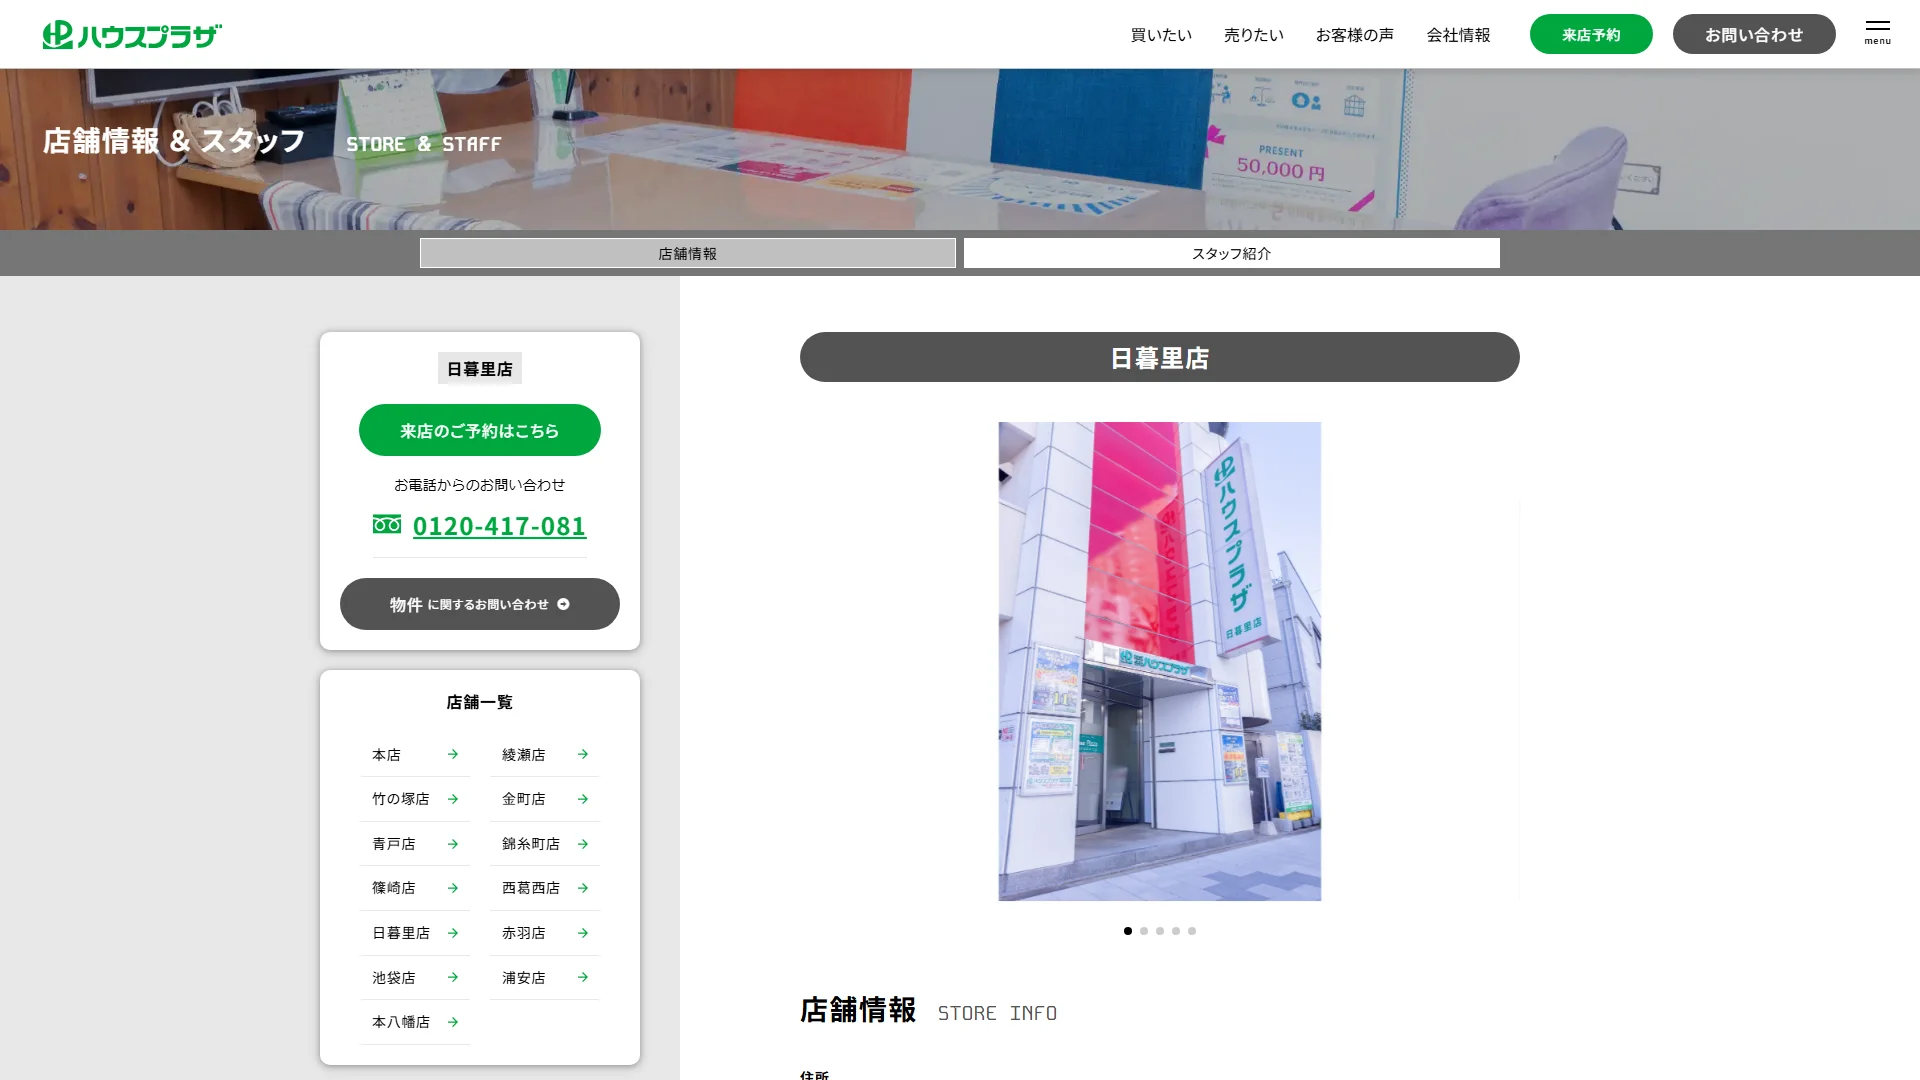Click the free-dial phone icon
This screenshot has height=1080, width=1920.
(x=387, y=524)
